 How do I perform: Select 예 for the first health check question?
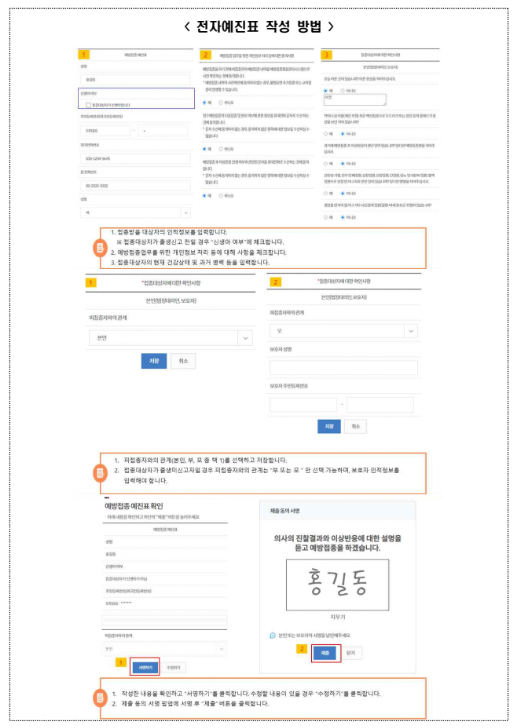coord(326,91)
